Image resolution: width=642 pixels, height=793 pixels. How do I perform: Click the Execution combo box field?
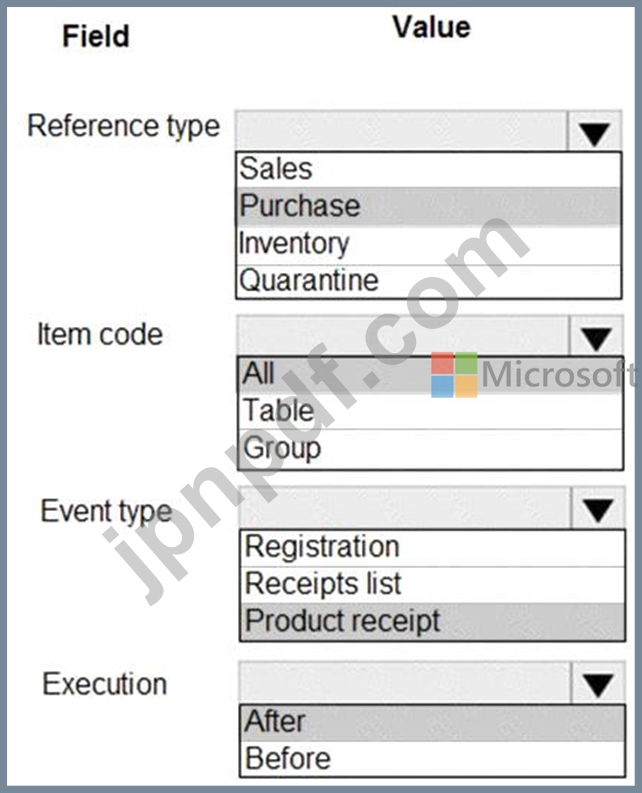click(403, 683)
